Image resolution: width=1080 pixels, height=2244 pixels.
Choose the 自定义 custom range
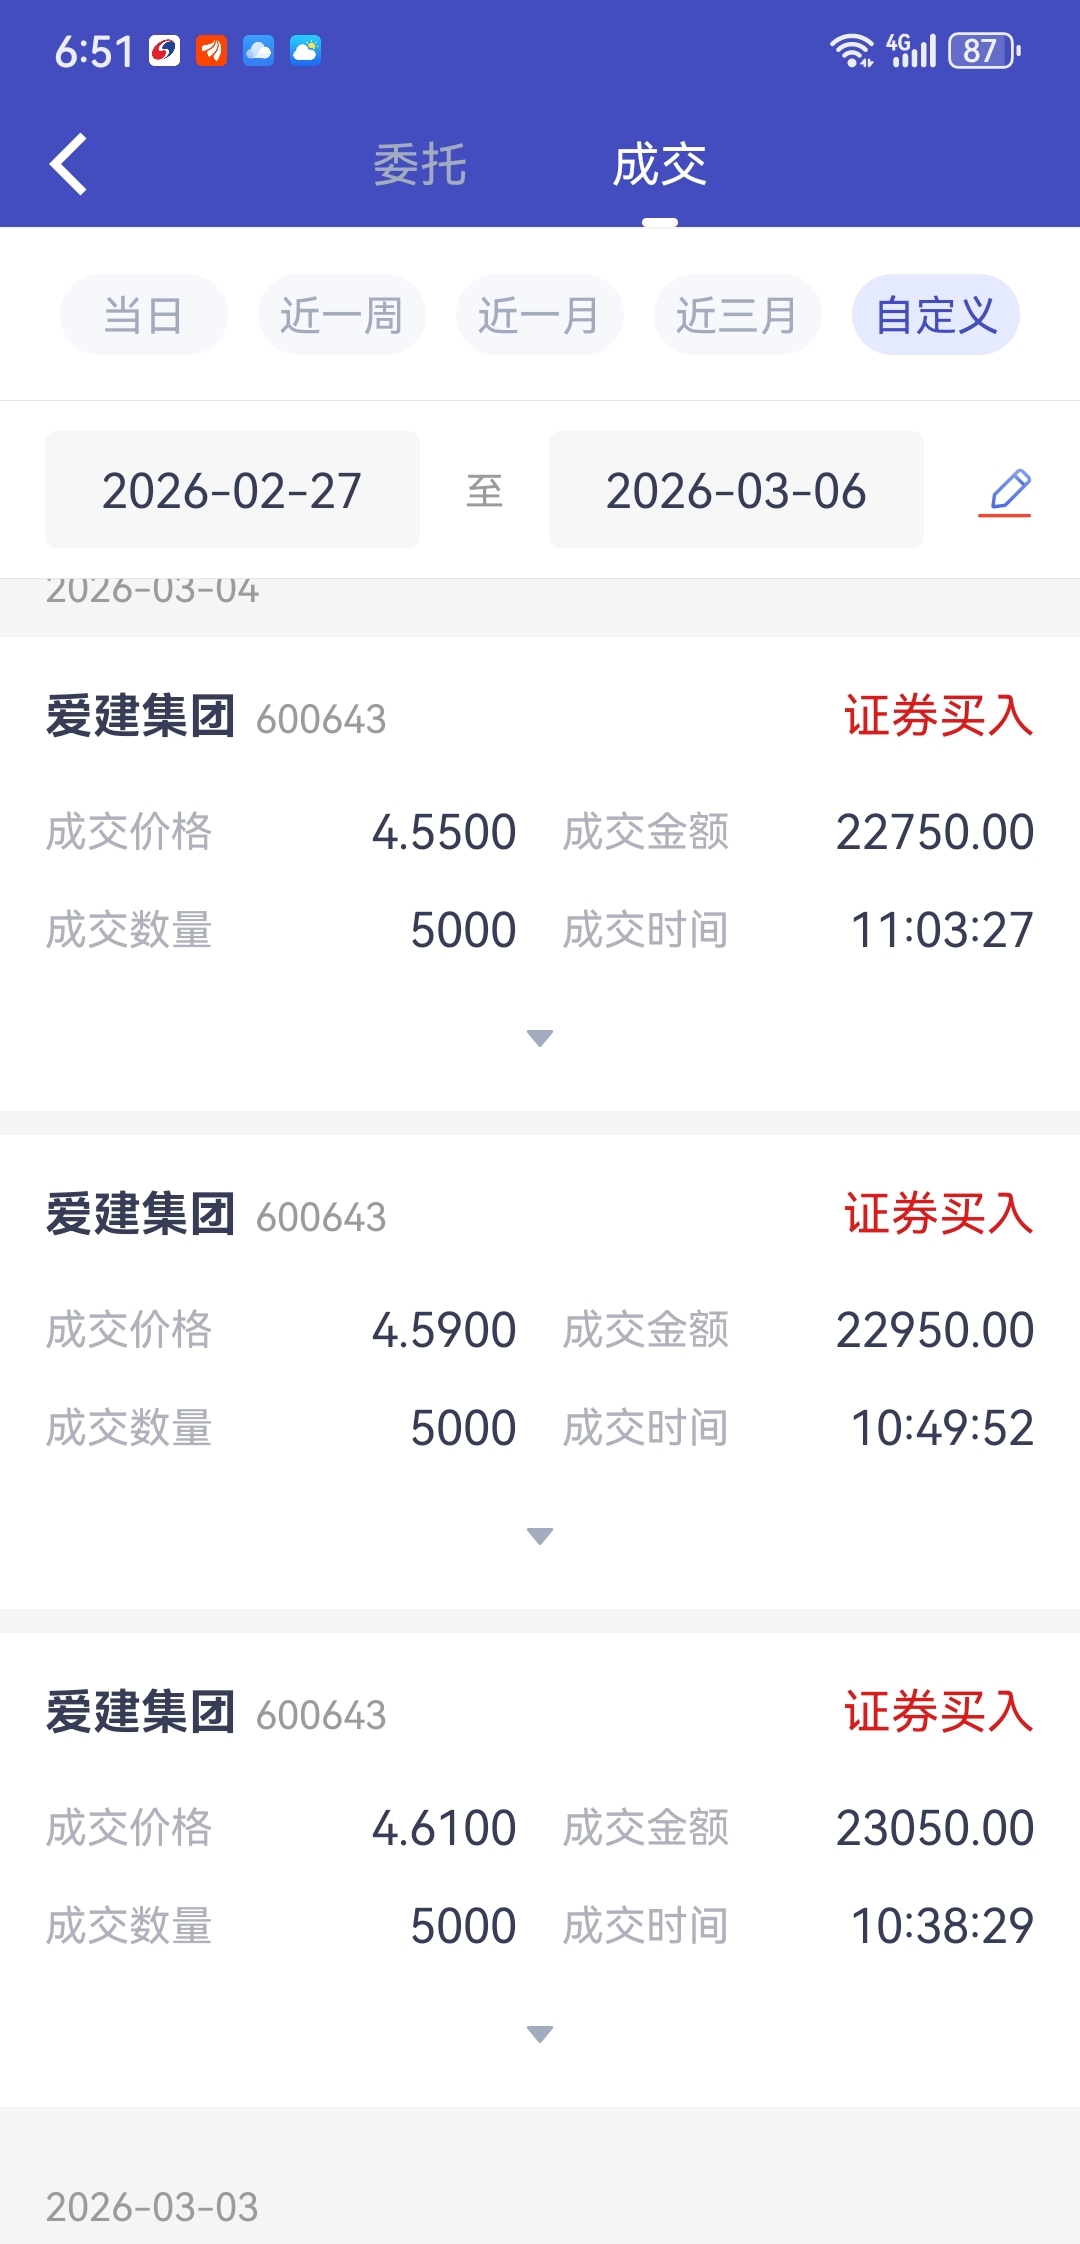[935, 315]
